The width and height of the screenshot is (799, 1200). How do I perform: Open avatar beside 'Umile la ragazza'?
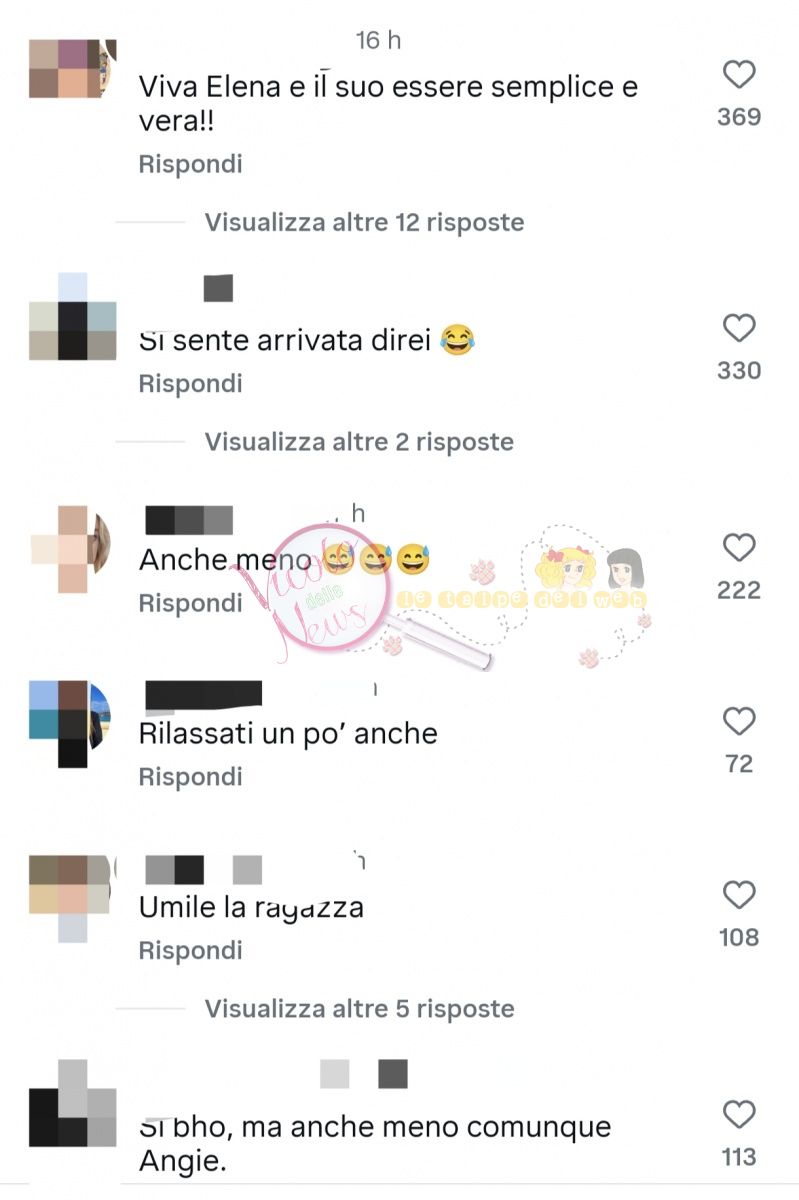pos(72,898)
